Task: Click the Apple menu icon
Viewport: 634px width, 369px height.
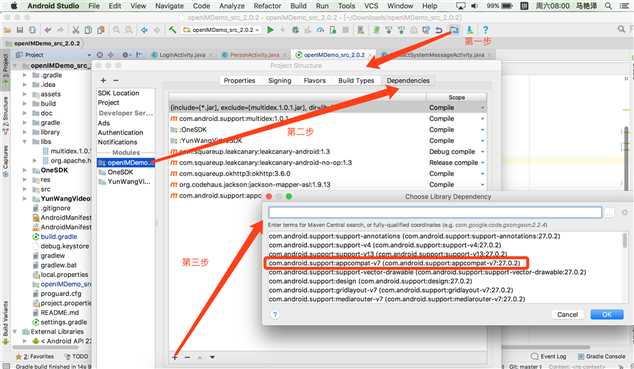Action: (14, 6)
